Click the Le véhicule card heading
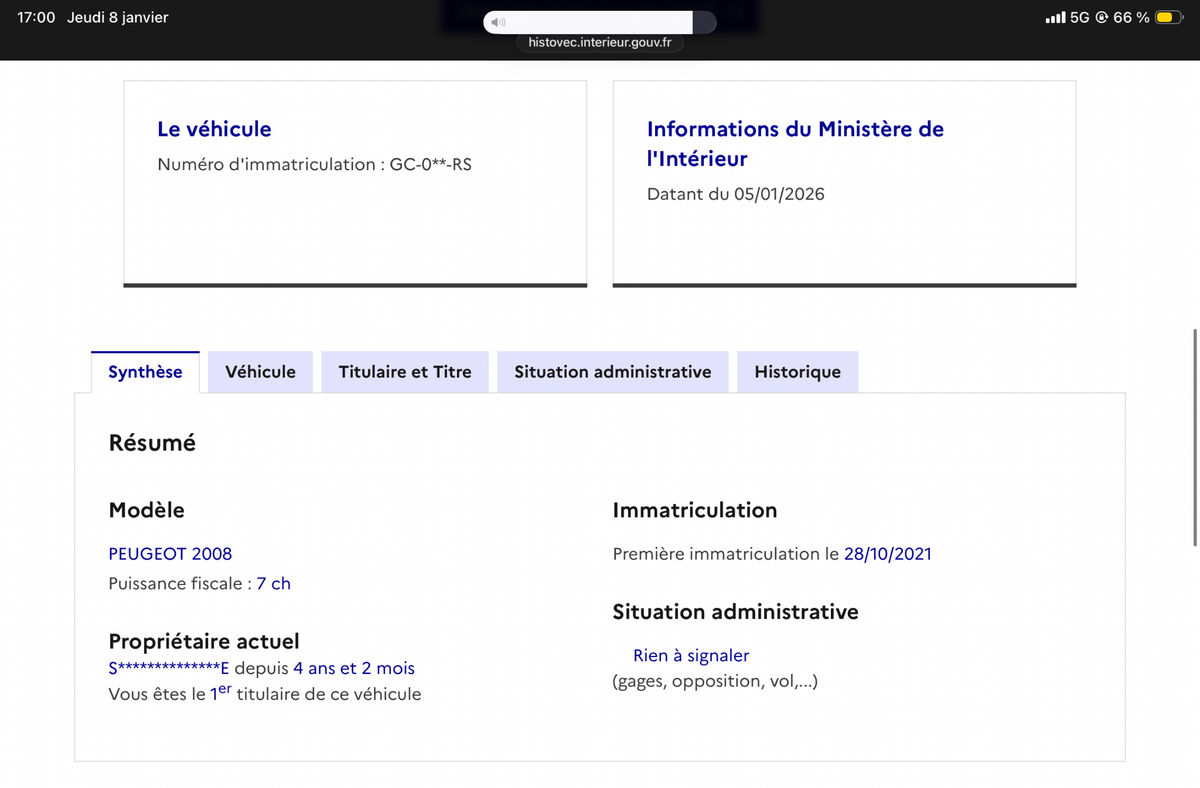This screenshot has height=788, width=1200. tap(214, 129)
